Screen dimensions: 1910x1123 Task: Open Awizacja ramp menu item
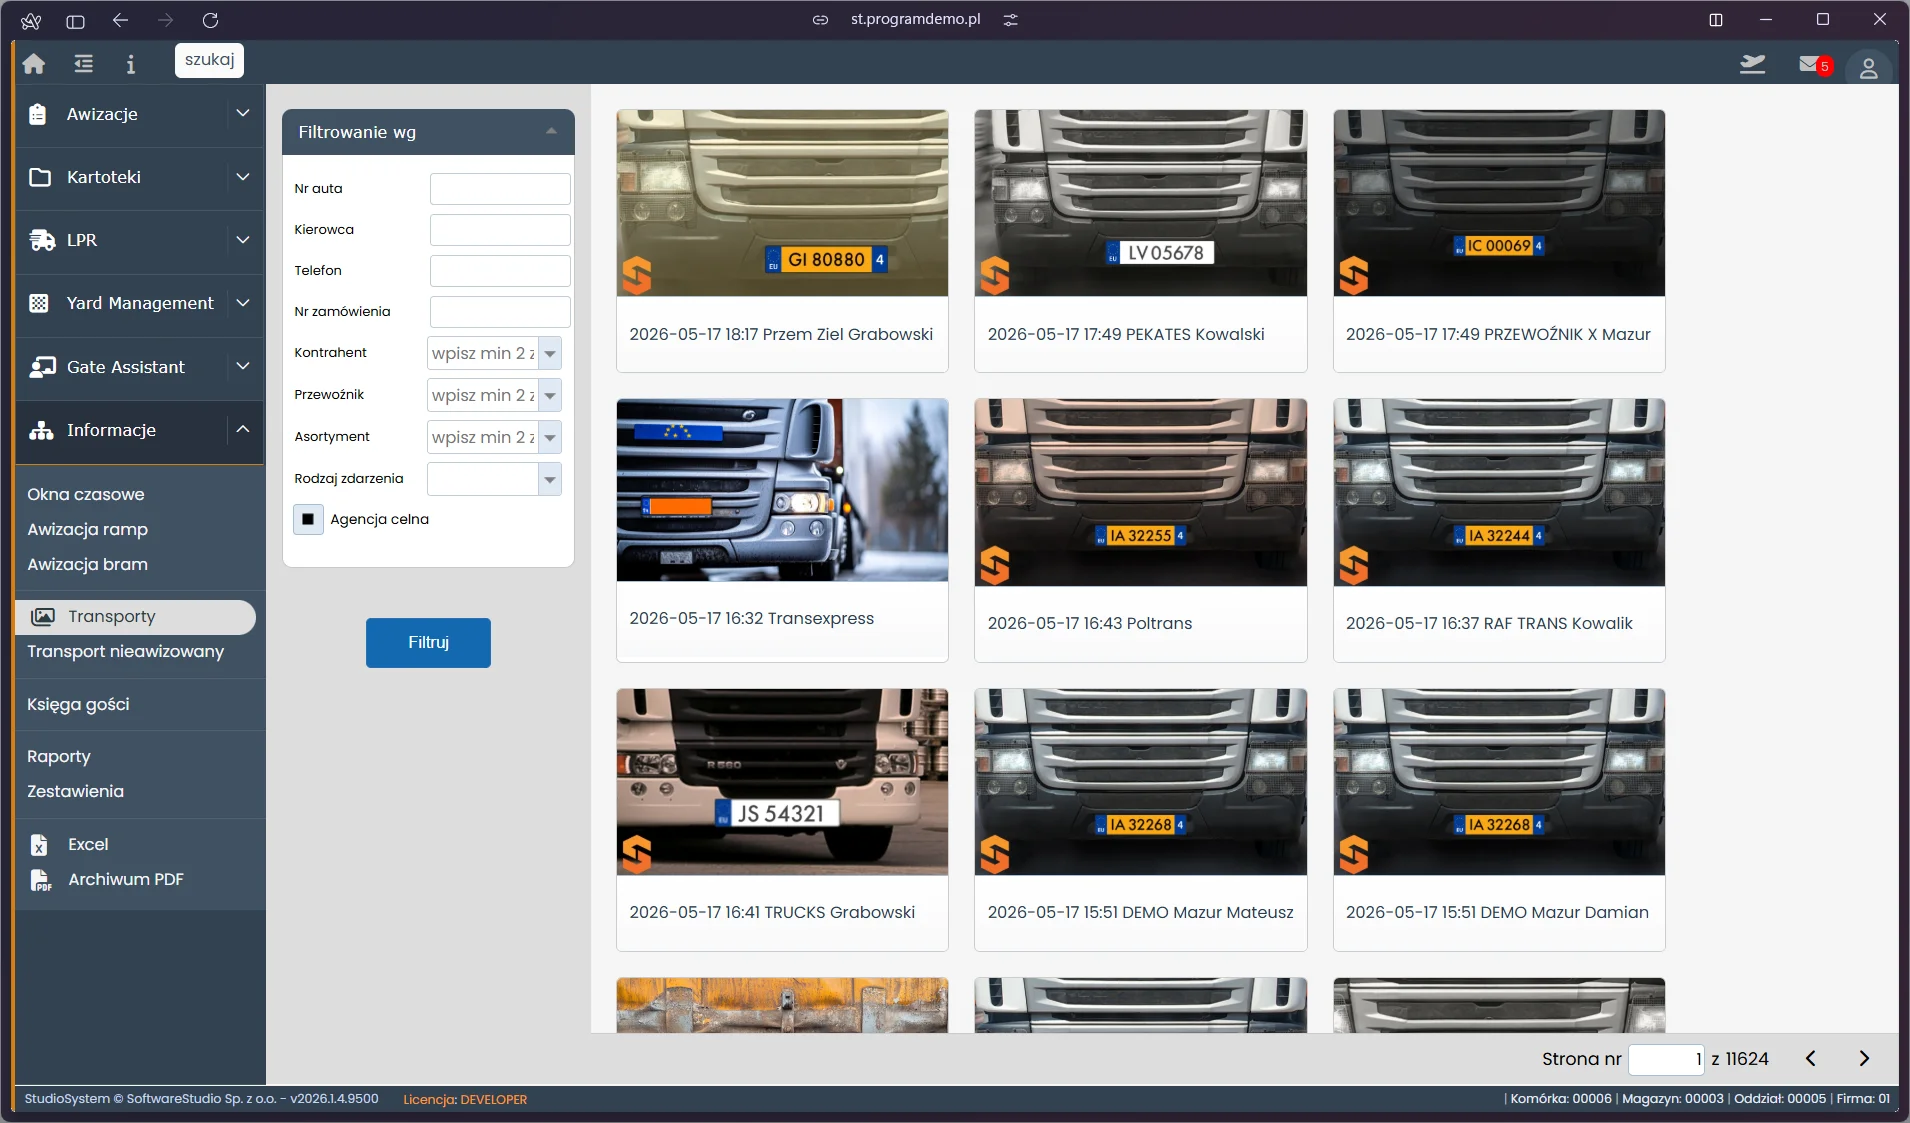(88, 529)
